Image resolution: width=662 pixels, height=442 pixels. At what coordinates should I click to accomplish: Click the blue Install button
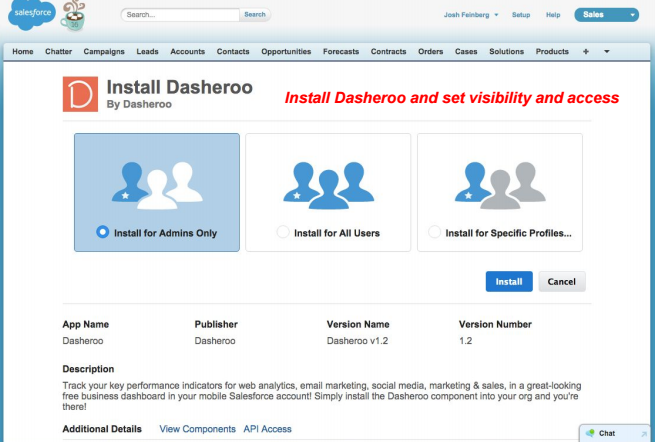(509, 282)
